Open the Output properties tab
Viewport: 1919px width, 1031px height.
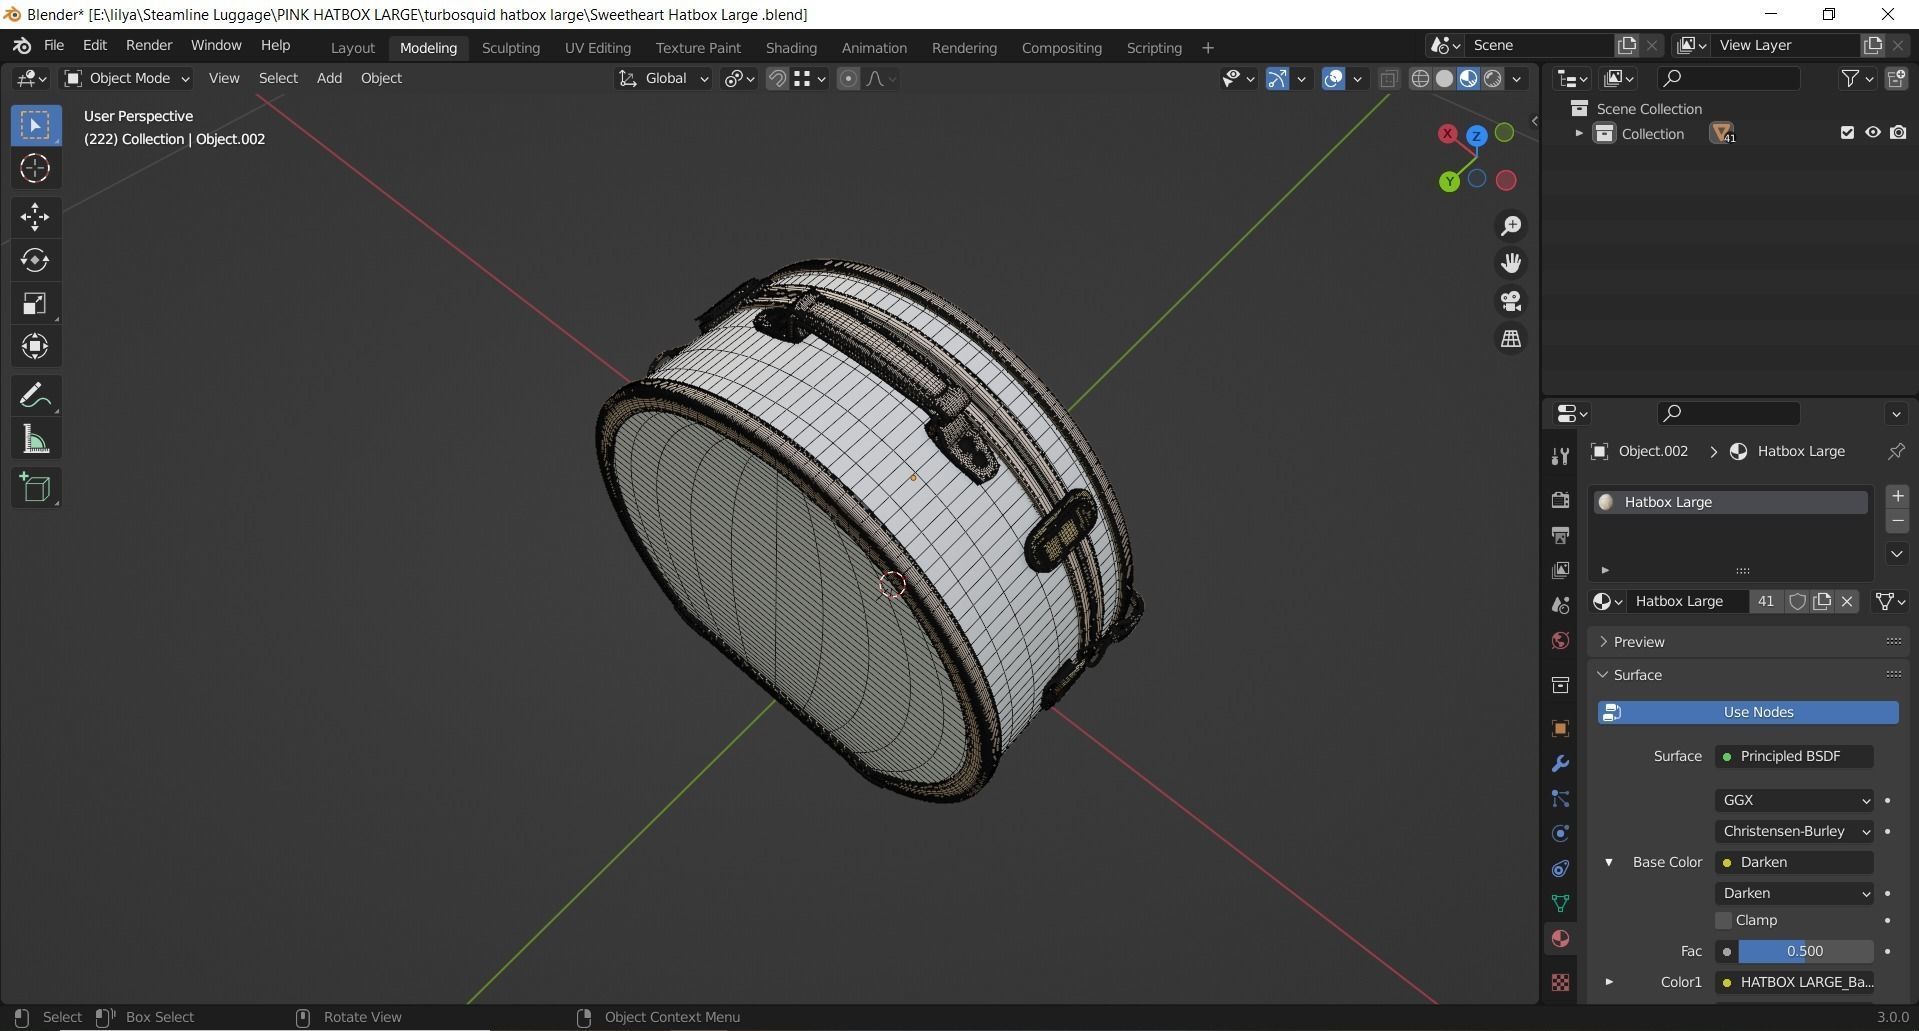click(x=1560, y=535)
